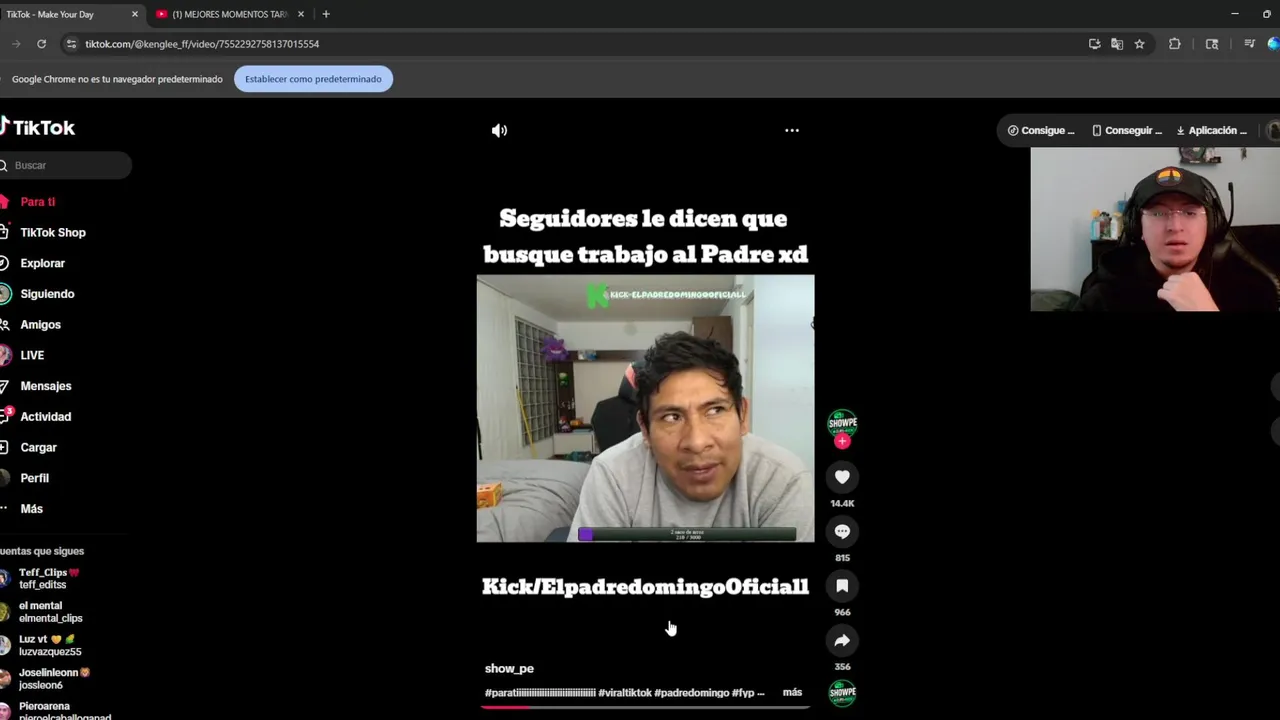Viewport: 1280px width, 720px height.
Task: Open the Chrome extensions puzzle icon
Action: pyautogui.click(x=1175, y=44)
